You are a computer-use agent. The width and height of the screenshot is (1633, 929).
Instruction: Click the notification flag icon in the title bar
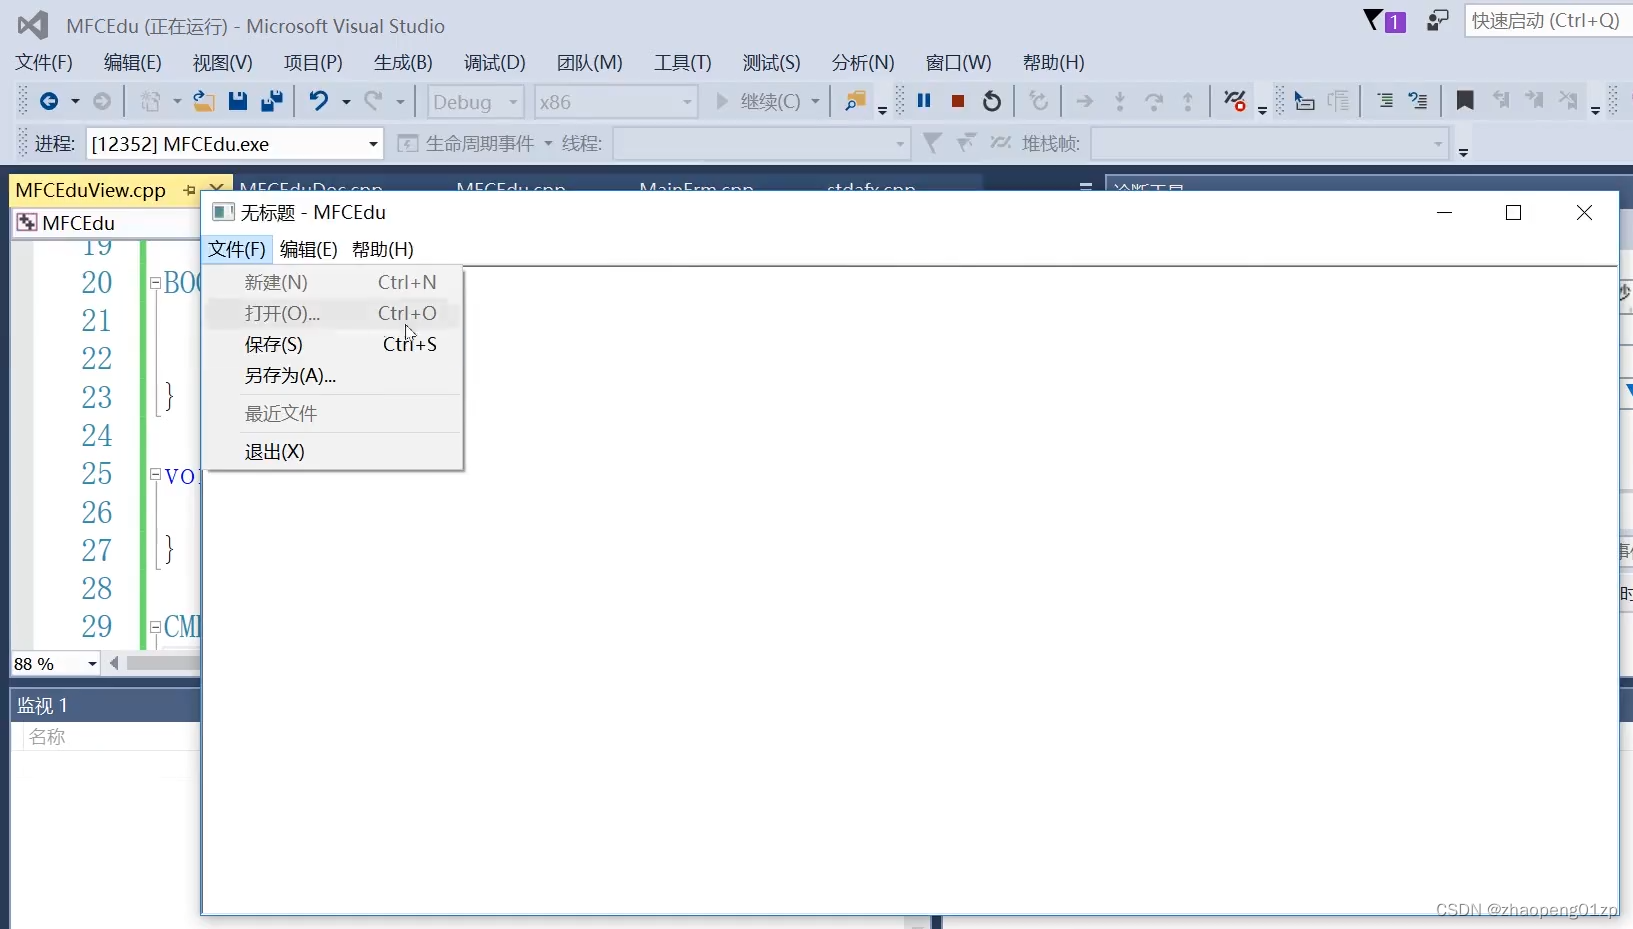click(x=1385, y=21)
